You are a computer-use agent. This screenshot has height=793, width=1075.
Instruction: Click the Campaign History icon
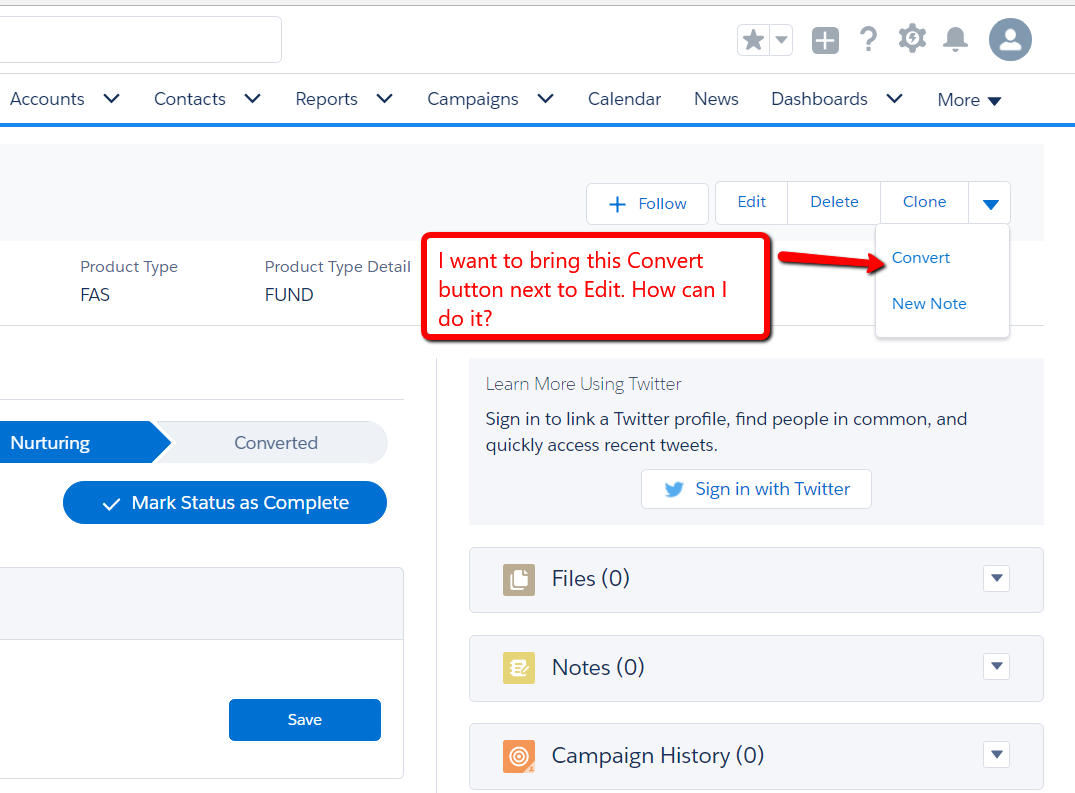click(x=519, y=755)
